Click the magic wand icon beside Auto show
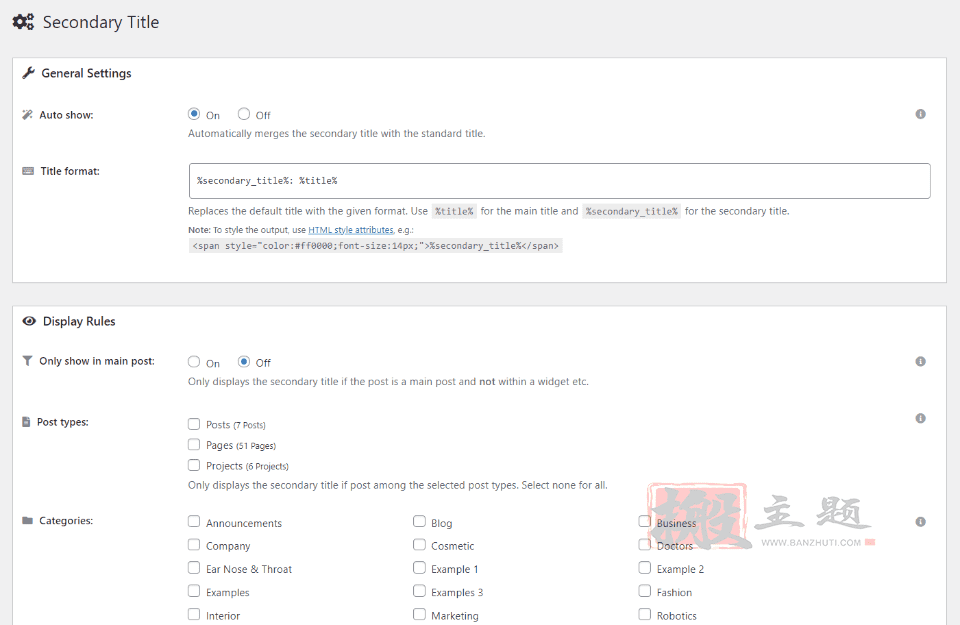The image size is (960, 625). [x=28, y=115]
